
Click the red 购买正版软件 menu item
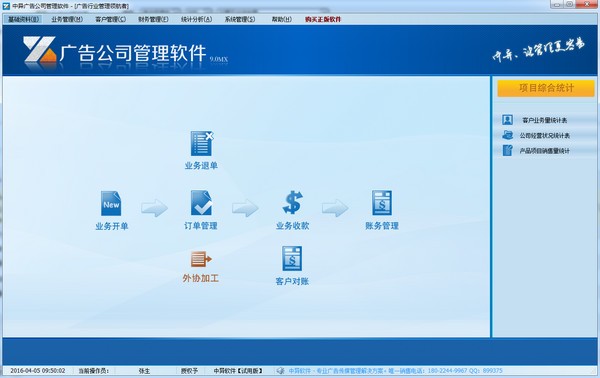point(323,19)
